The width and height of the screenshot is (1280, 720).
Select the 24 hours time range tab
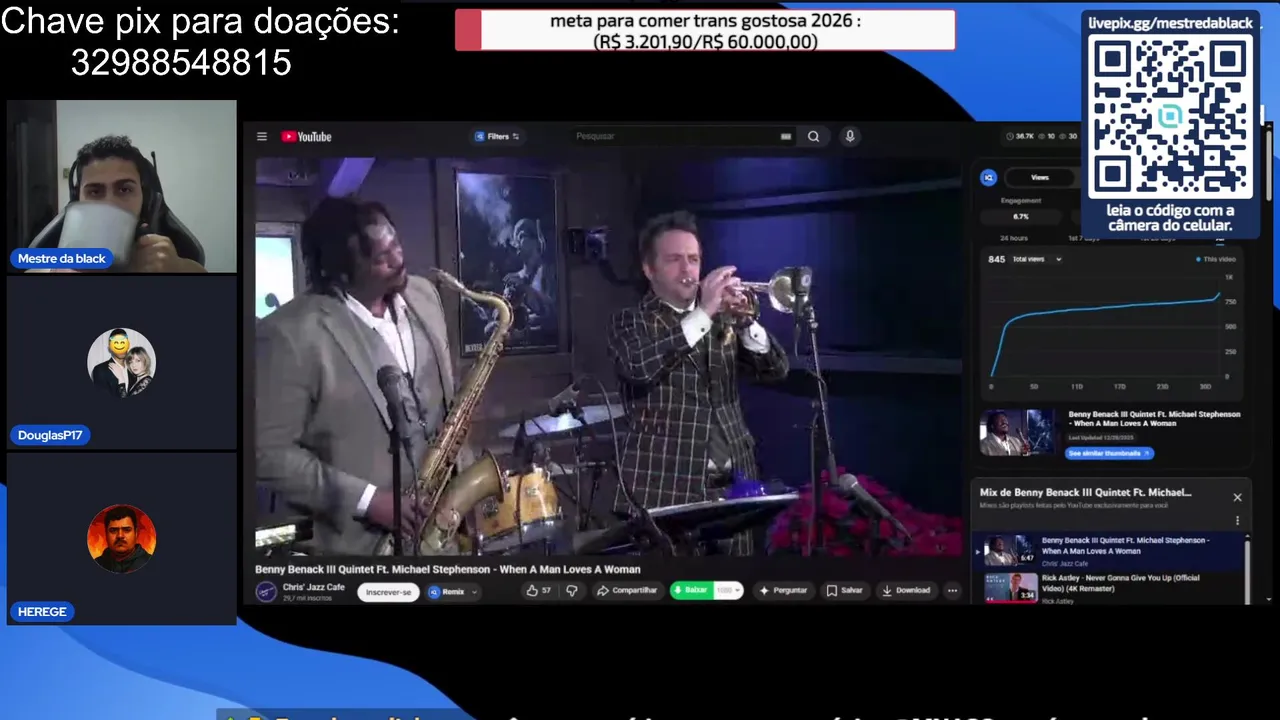click(1013, 238)
